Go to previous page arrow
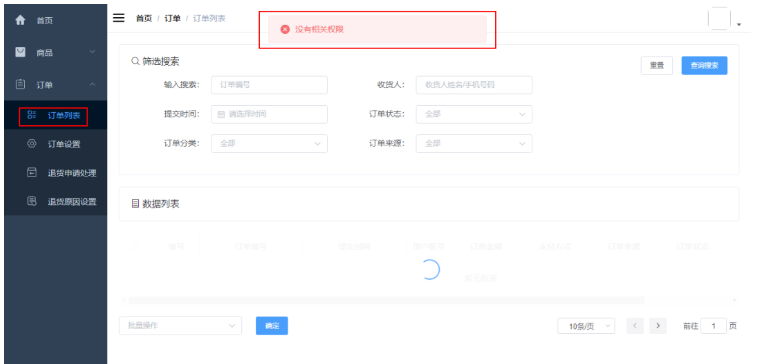Viewport: 760px width, 364px height. point(635,326)
